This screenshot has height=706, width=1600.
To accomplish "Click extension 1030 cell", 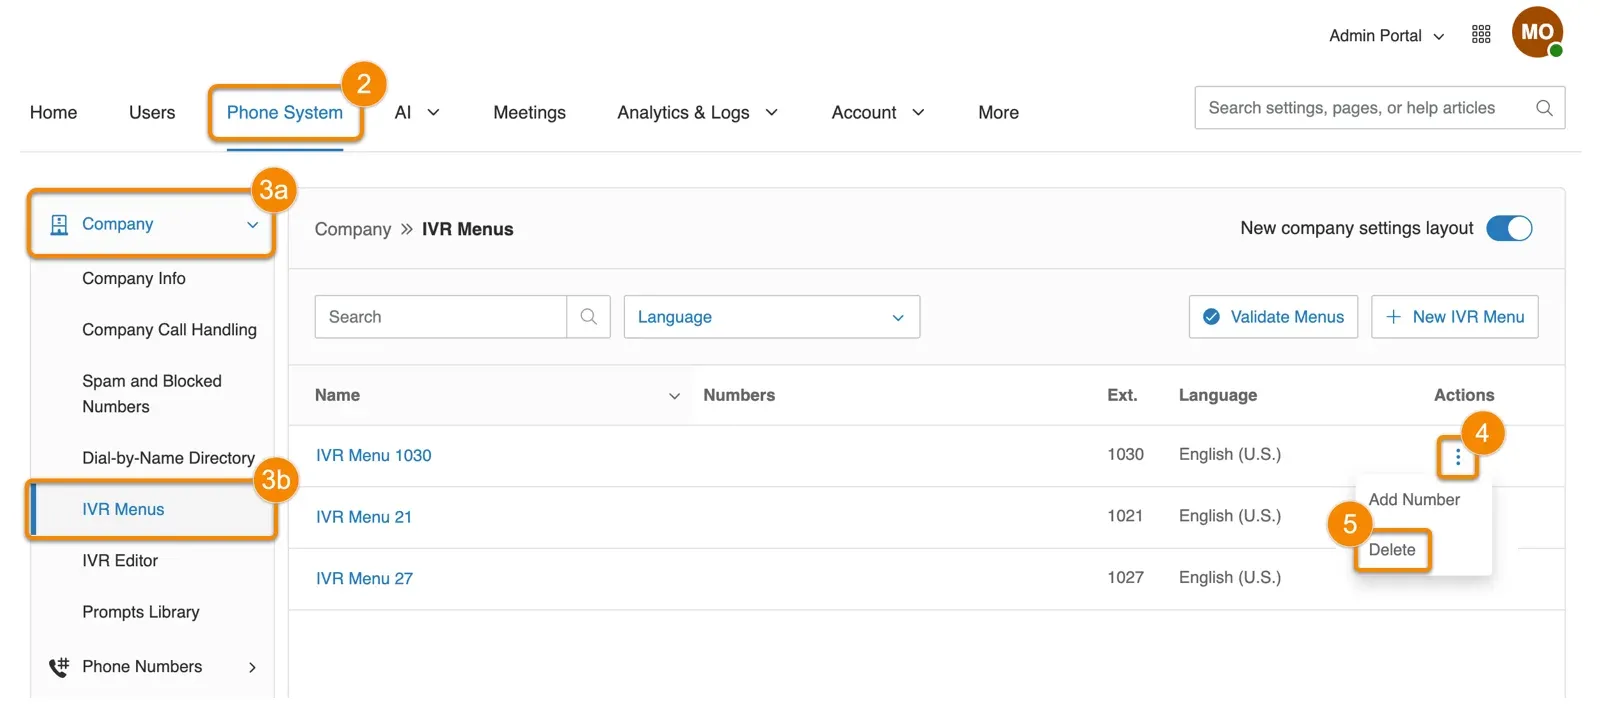I will [1125, 454].
